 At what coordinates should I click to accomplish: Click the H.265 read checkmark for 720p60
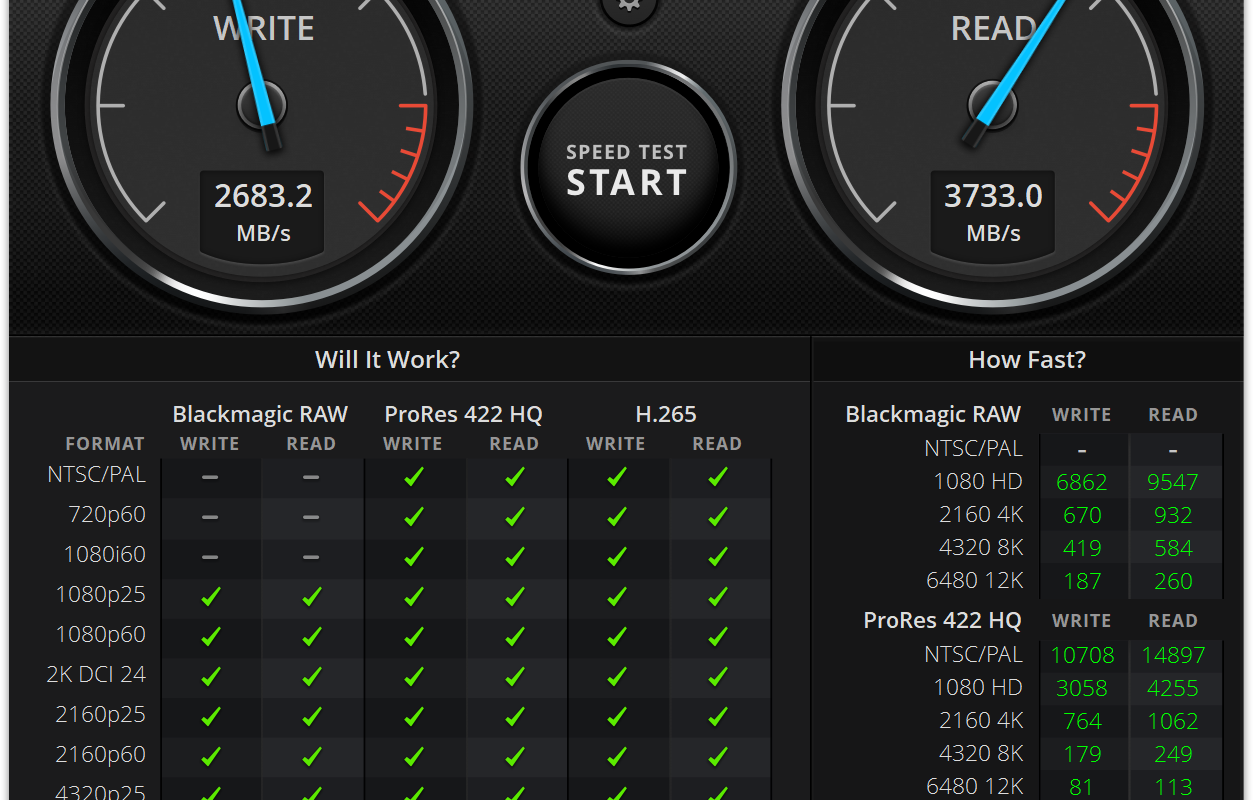tap(718, 517)
